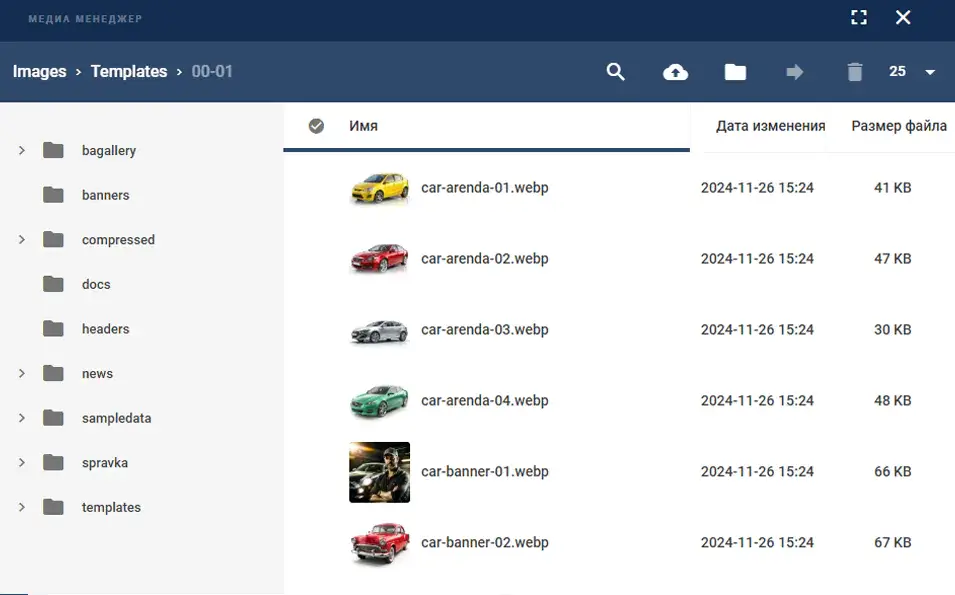Go to Images in breadcrumb
955x595 pixels.
(39, 72)
